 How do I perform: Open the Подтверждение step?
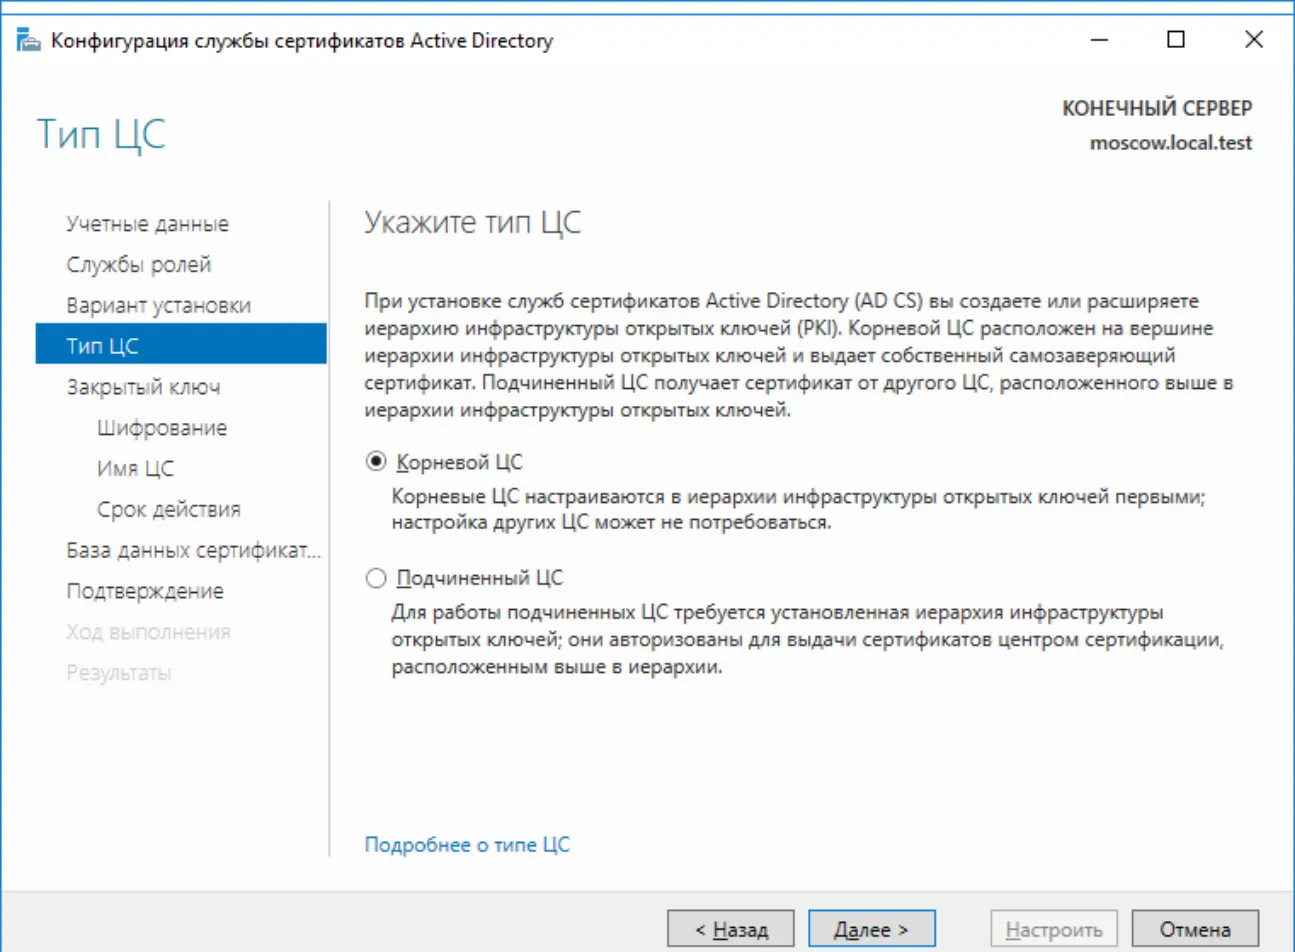[145, 592]
